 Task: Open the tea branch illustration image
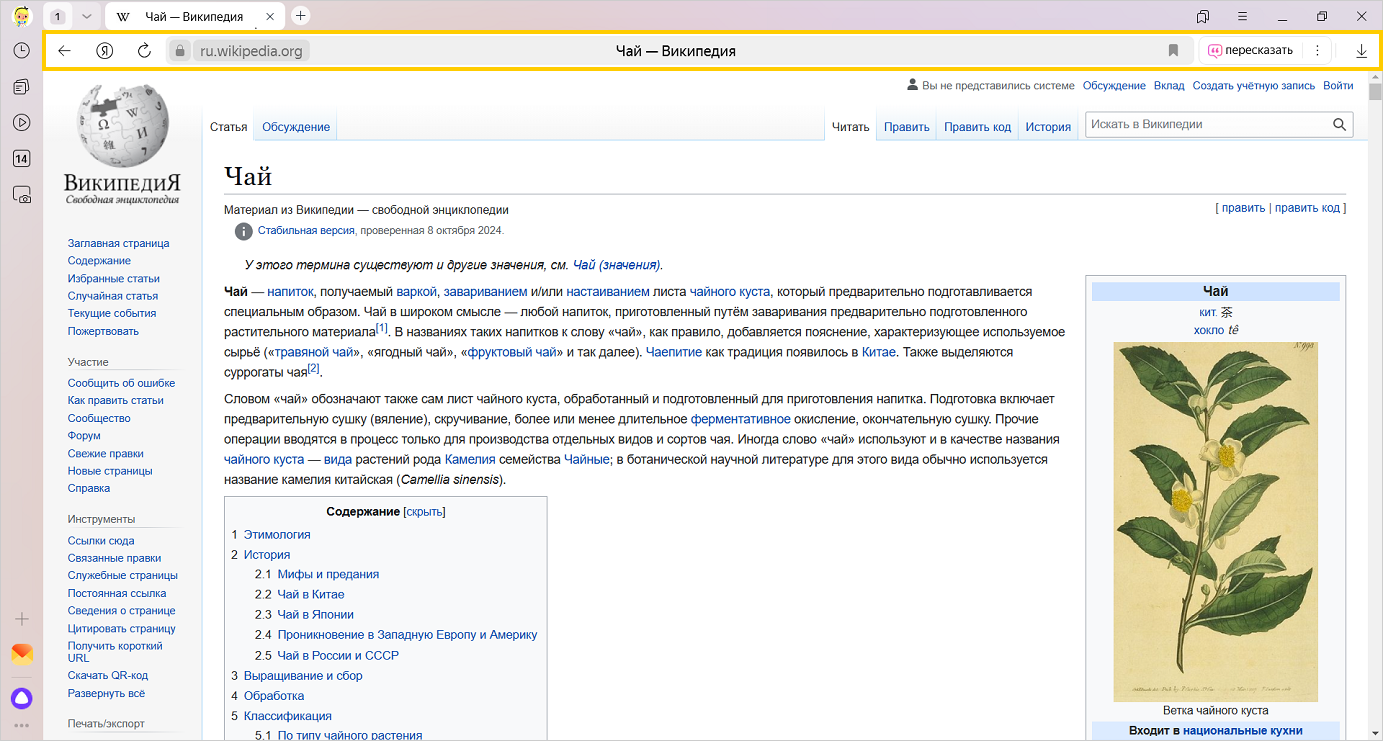click(1215, 521)
